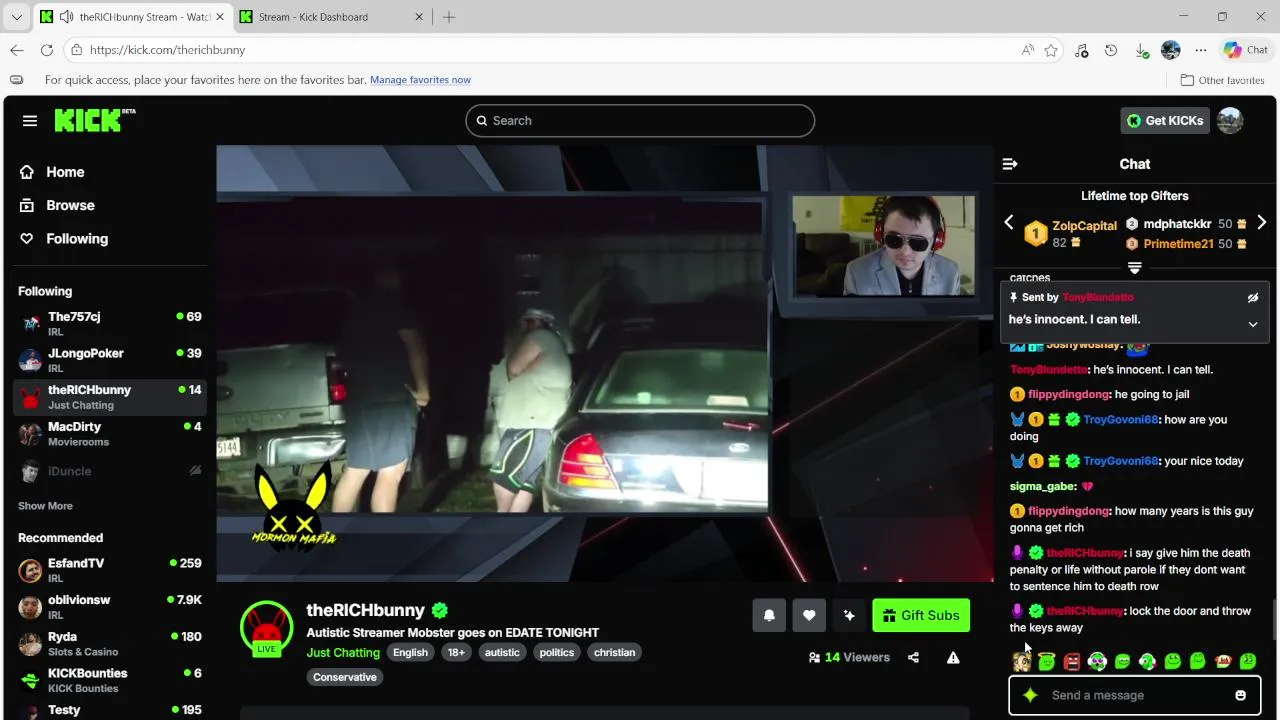Open browser history icon

pos(1111,50)
